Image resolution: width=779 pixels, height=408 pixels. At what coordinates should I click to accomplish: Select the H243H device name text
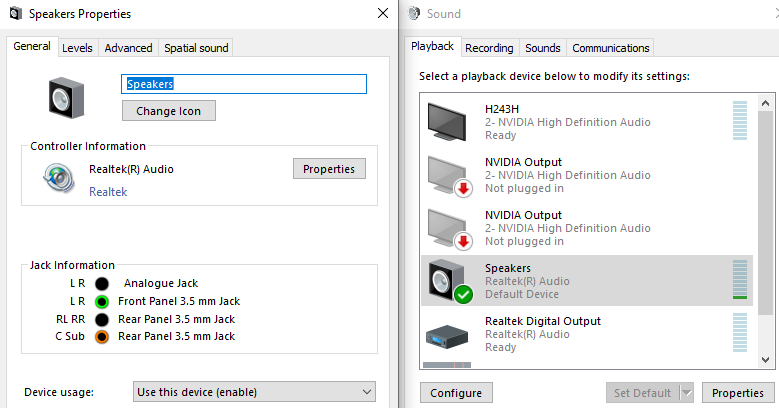pyautogui.click(x=502, y=109)
